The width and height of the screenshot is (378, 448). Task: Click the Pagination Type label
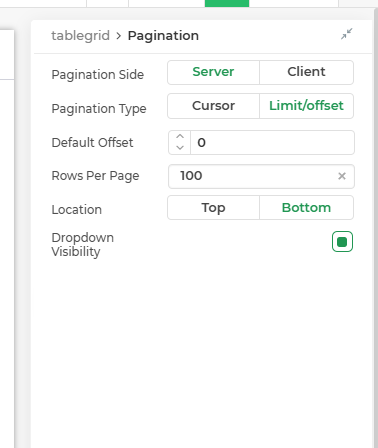(99, 109)
